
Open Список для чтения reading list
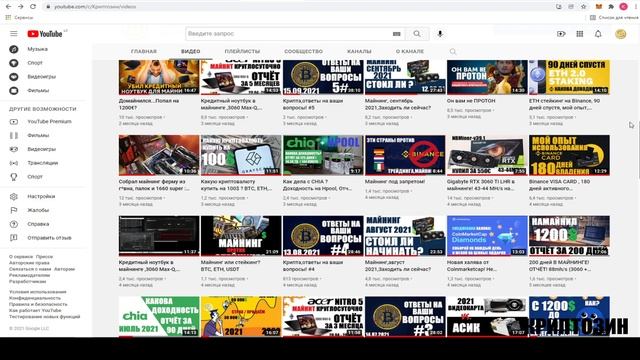coord(614,18)
